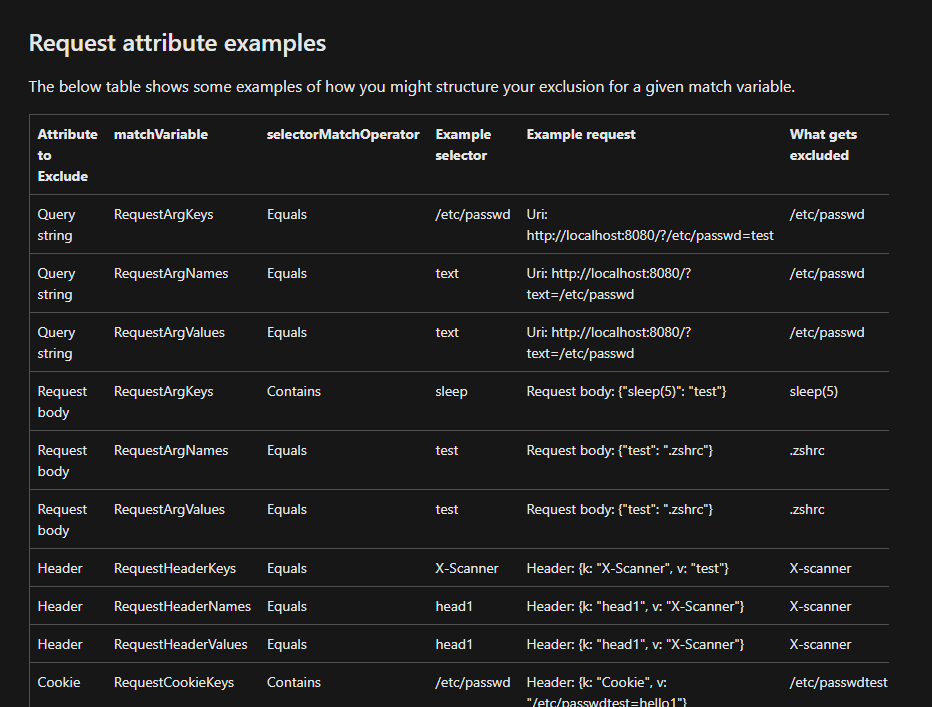Viewport: 932px width, 707px height.
Task: Click 'RequestArgValues' in the Query string row
Action: pos(169,332)
